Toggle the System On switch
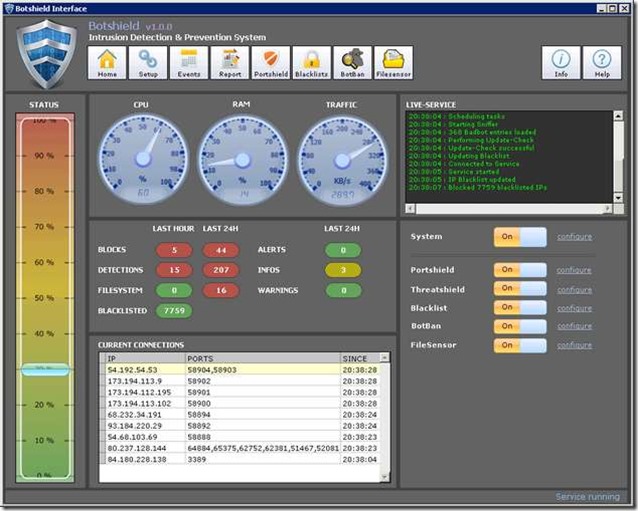This screenshot has height=511, width=638. 520,237
